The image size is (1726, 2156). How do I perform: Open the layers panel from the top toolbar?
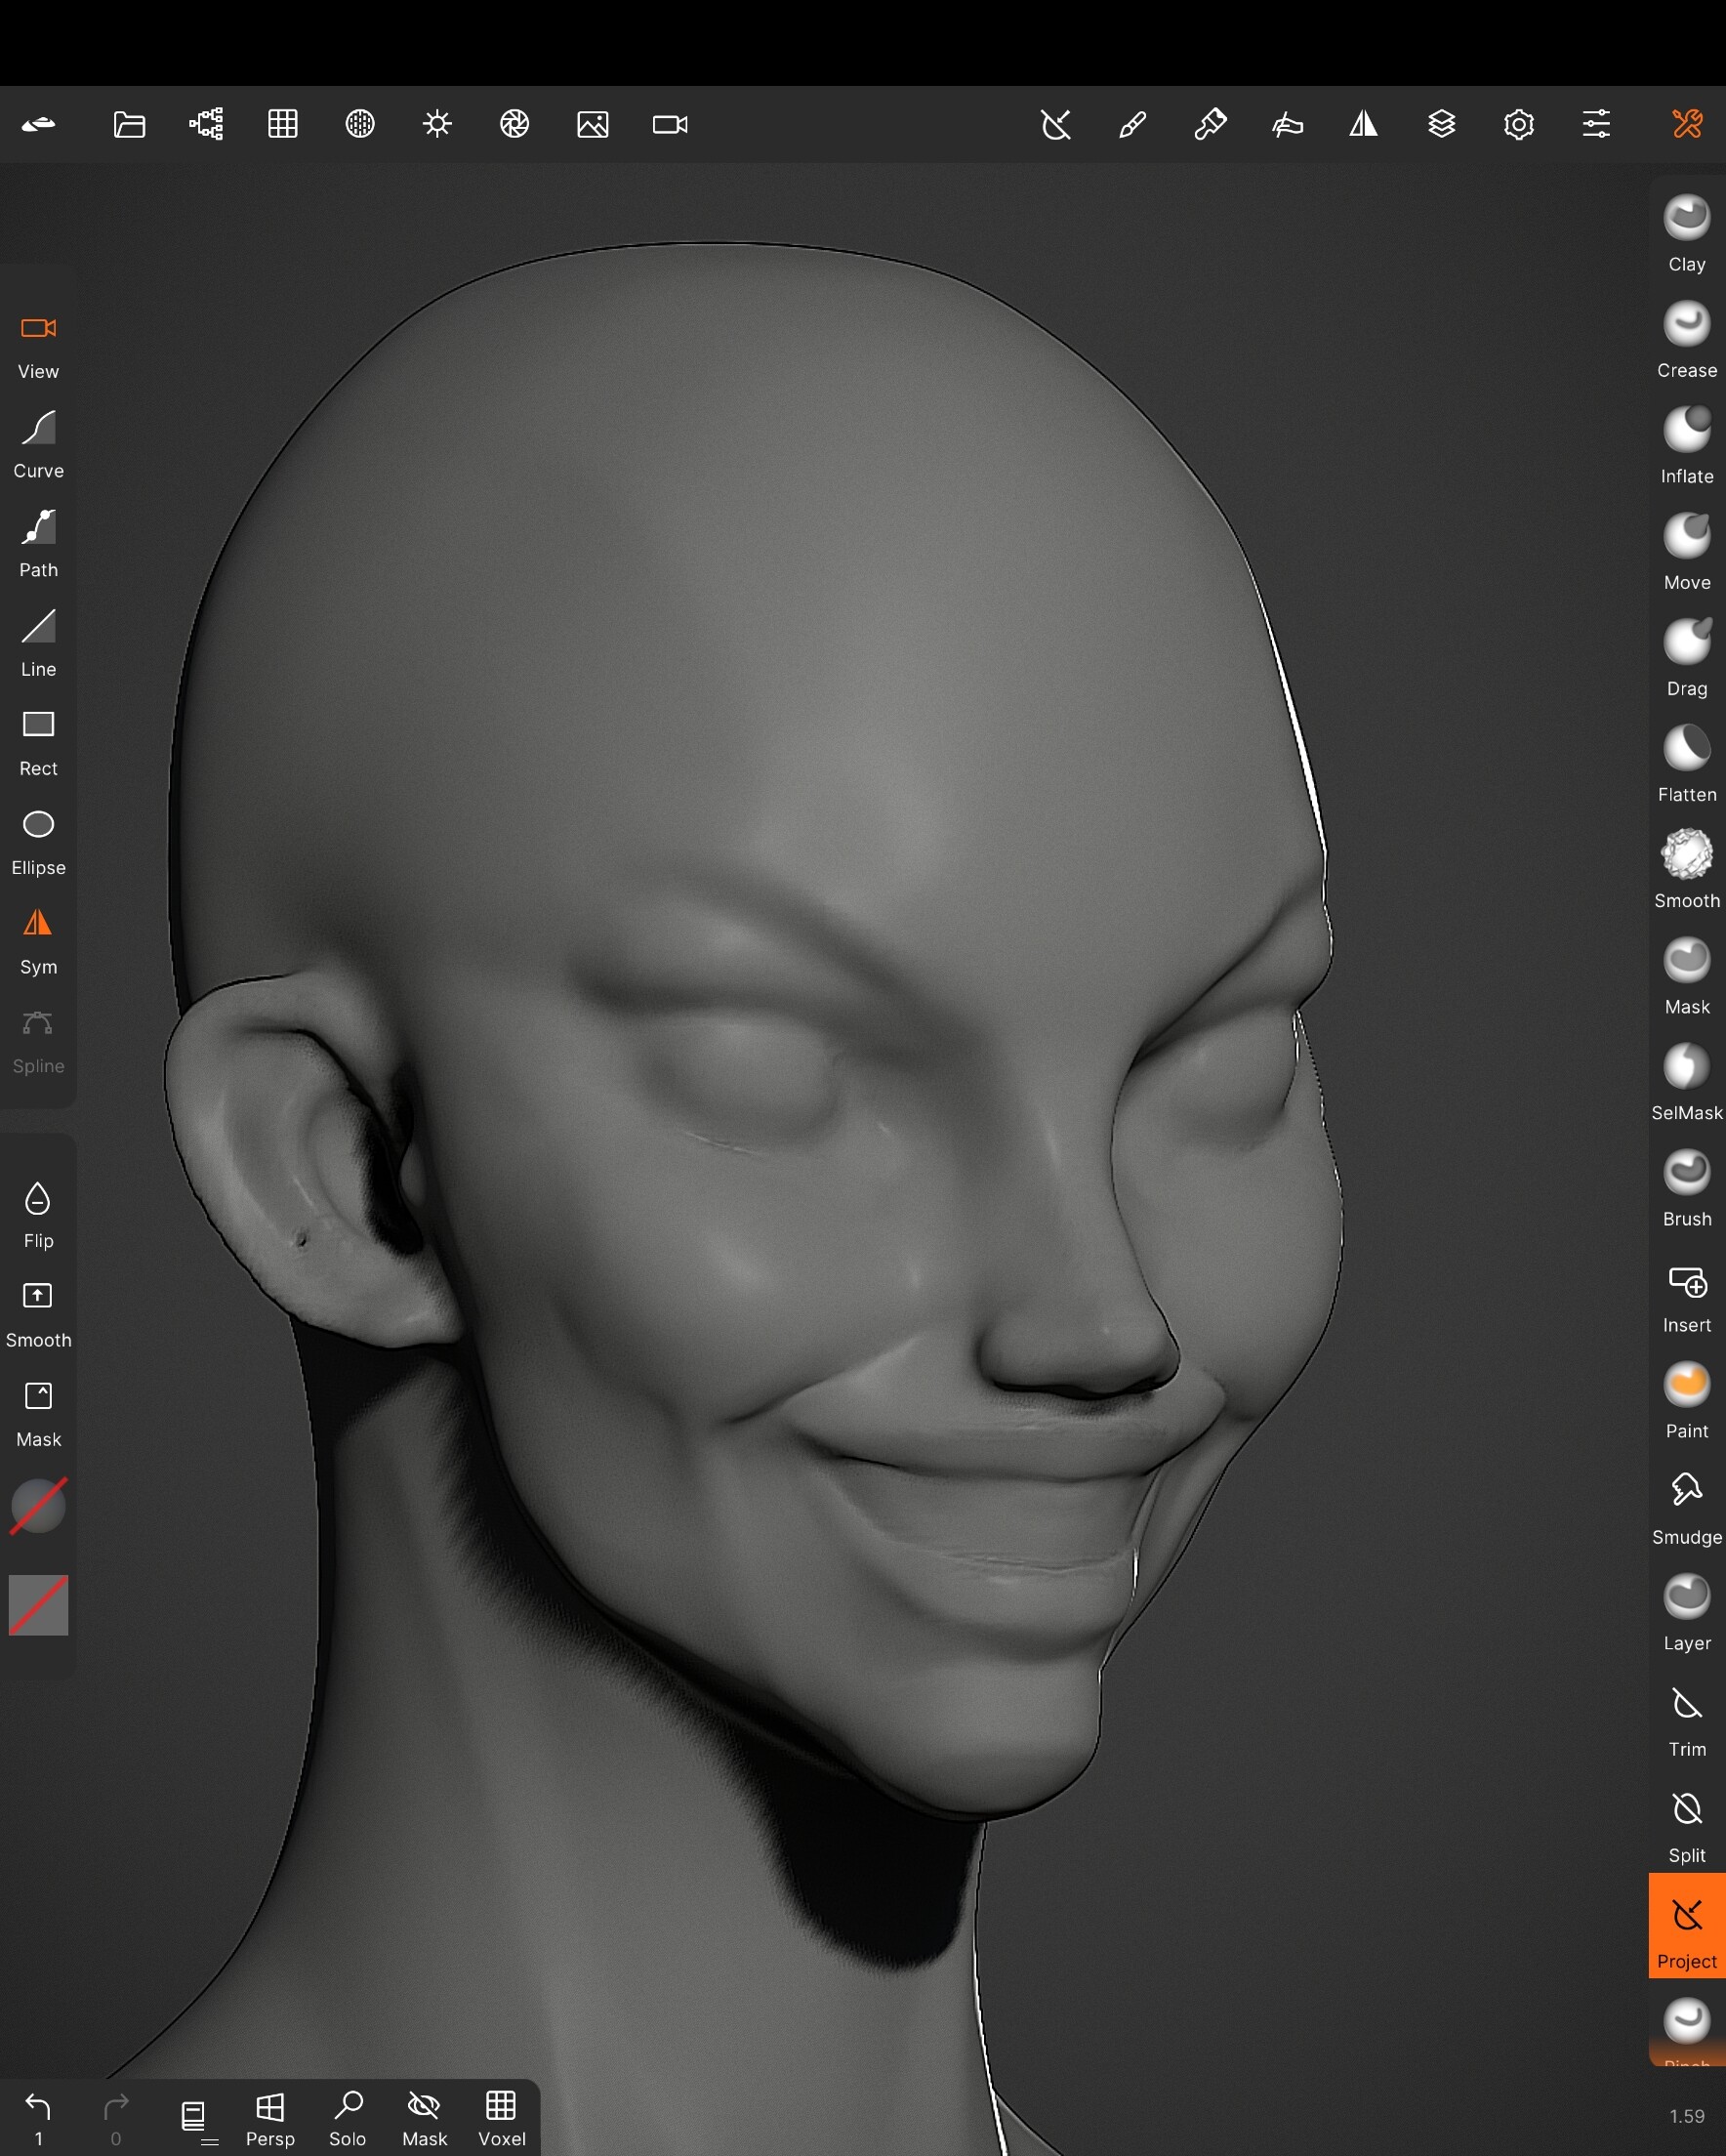[x=1441, y=124]
